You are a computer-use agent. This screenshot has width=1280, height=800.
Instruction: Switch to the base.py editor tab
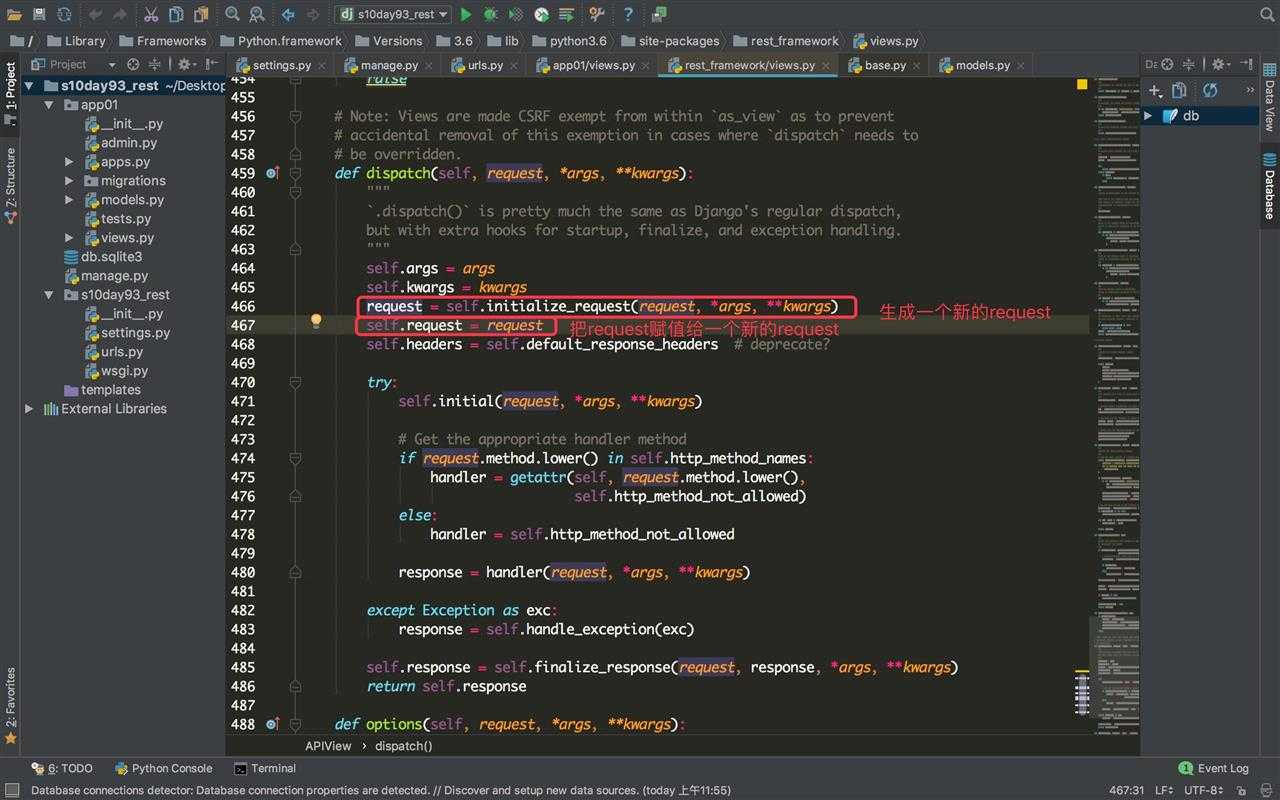pyautogui.click(x=884, y=65)
